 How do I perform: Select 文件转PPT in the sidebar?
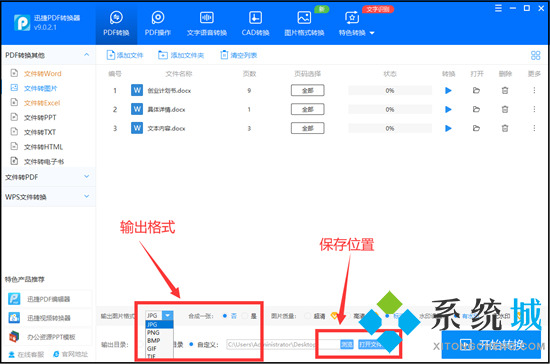tap(40, 117)
